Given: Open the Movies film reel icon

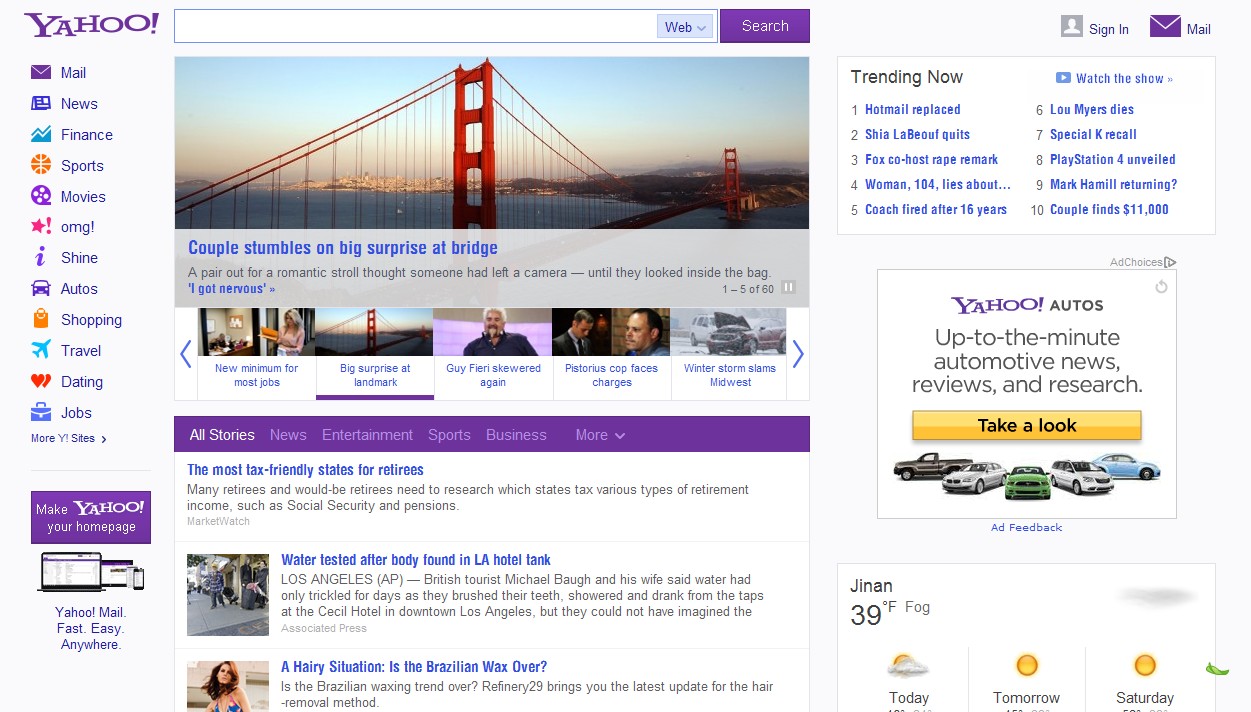Looking at the screenshot, I should pyautogui.click(x=41, y=196).
